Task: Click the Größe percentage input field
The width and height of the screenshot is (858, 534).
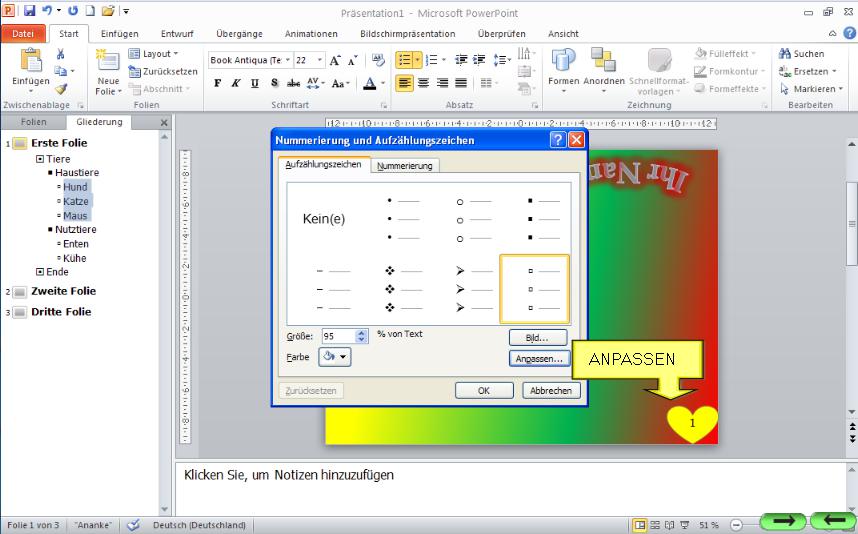Action: coord(338,336)
